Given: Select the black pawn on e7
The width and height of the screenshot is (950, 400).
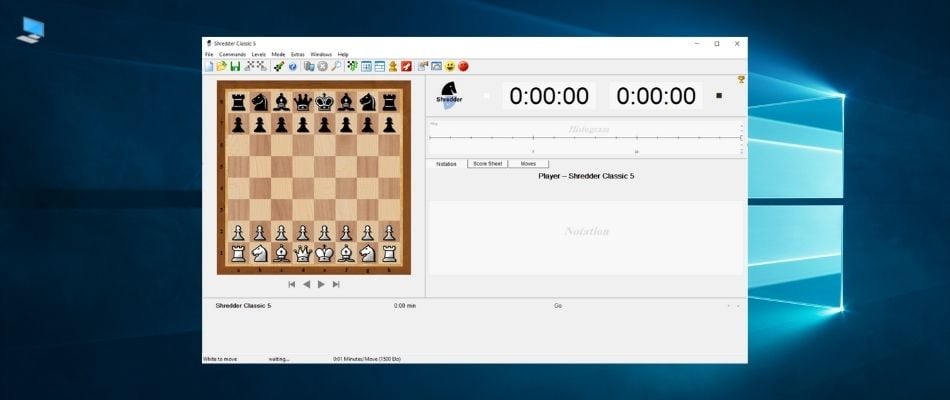Looking at the screenshot, I should pos(324,124).
